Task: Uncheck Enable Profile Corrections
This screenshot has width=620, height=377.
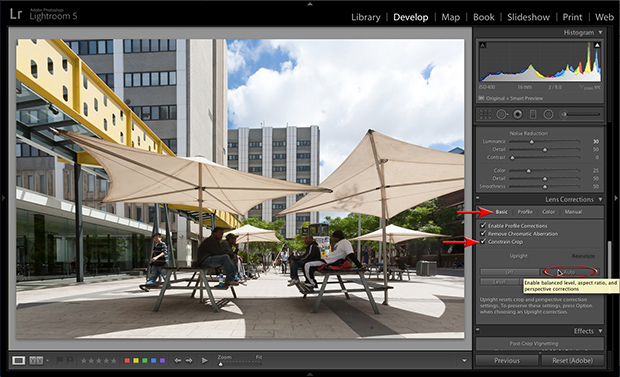Action: tap(483, 225)
